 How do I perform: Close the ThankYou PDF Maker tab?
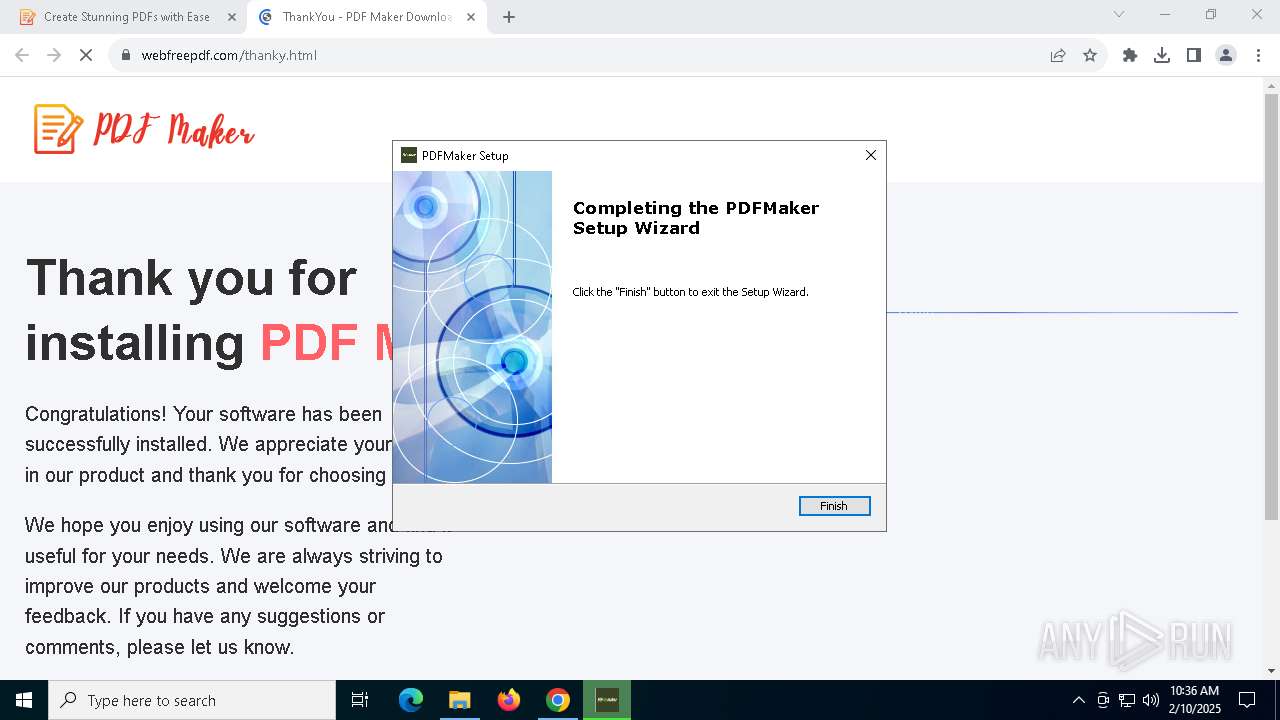pyautogui.click(x=471, y=17)
